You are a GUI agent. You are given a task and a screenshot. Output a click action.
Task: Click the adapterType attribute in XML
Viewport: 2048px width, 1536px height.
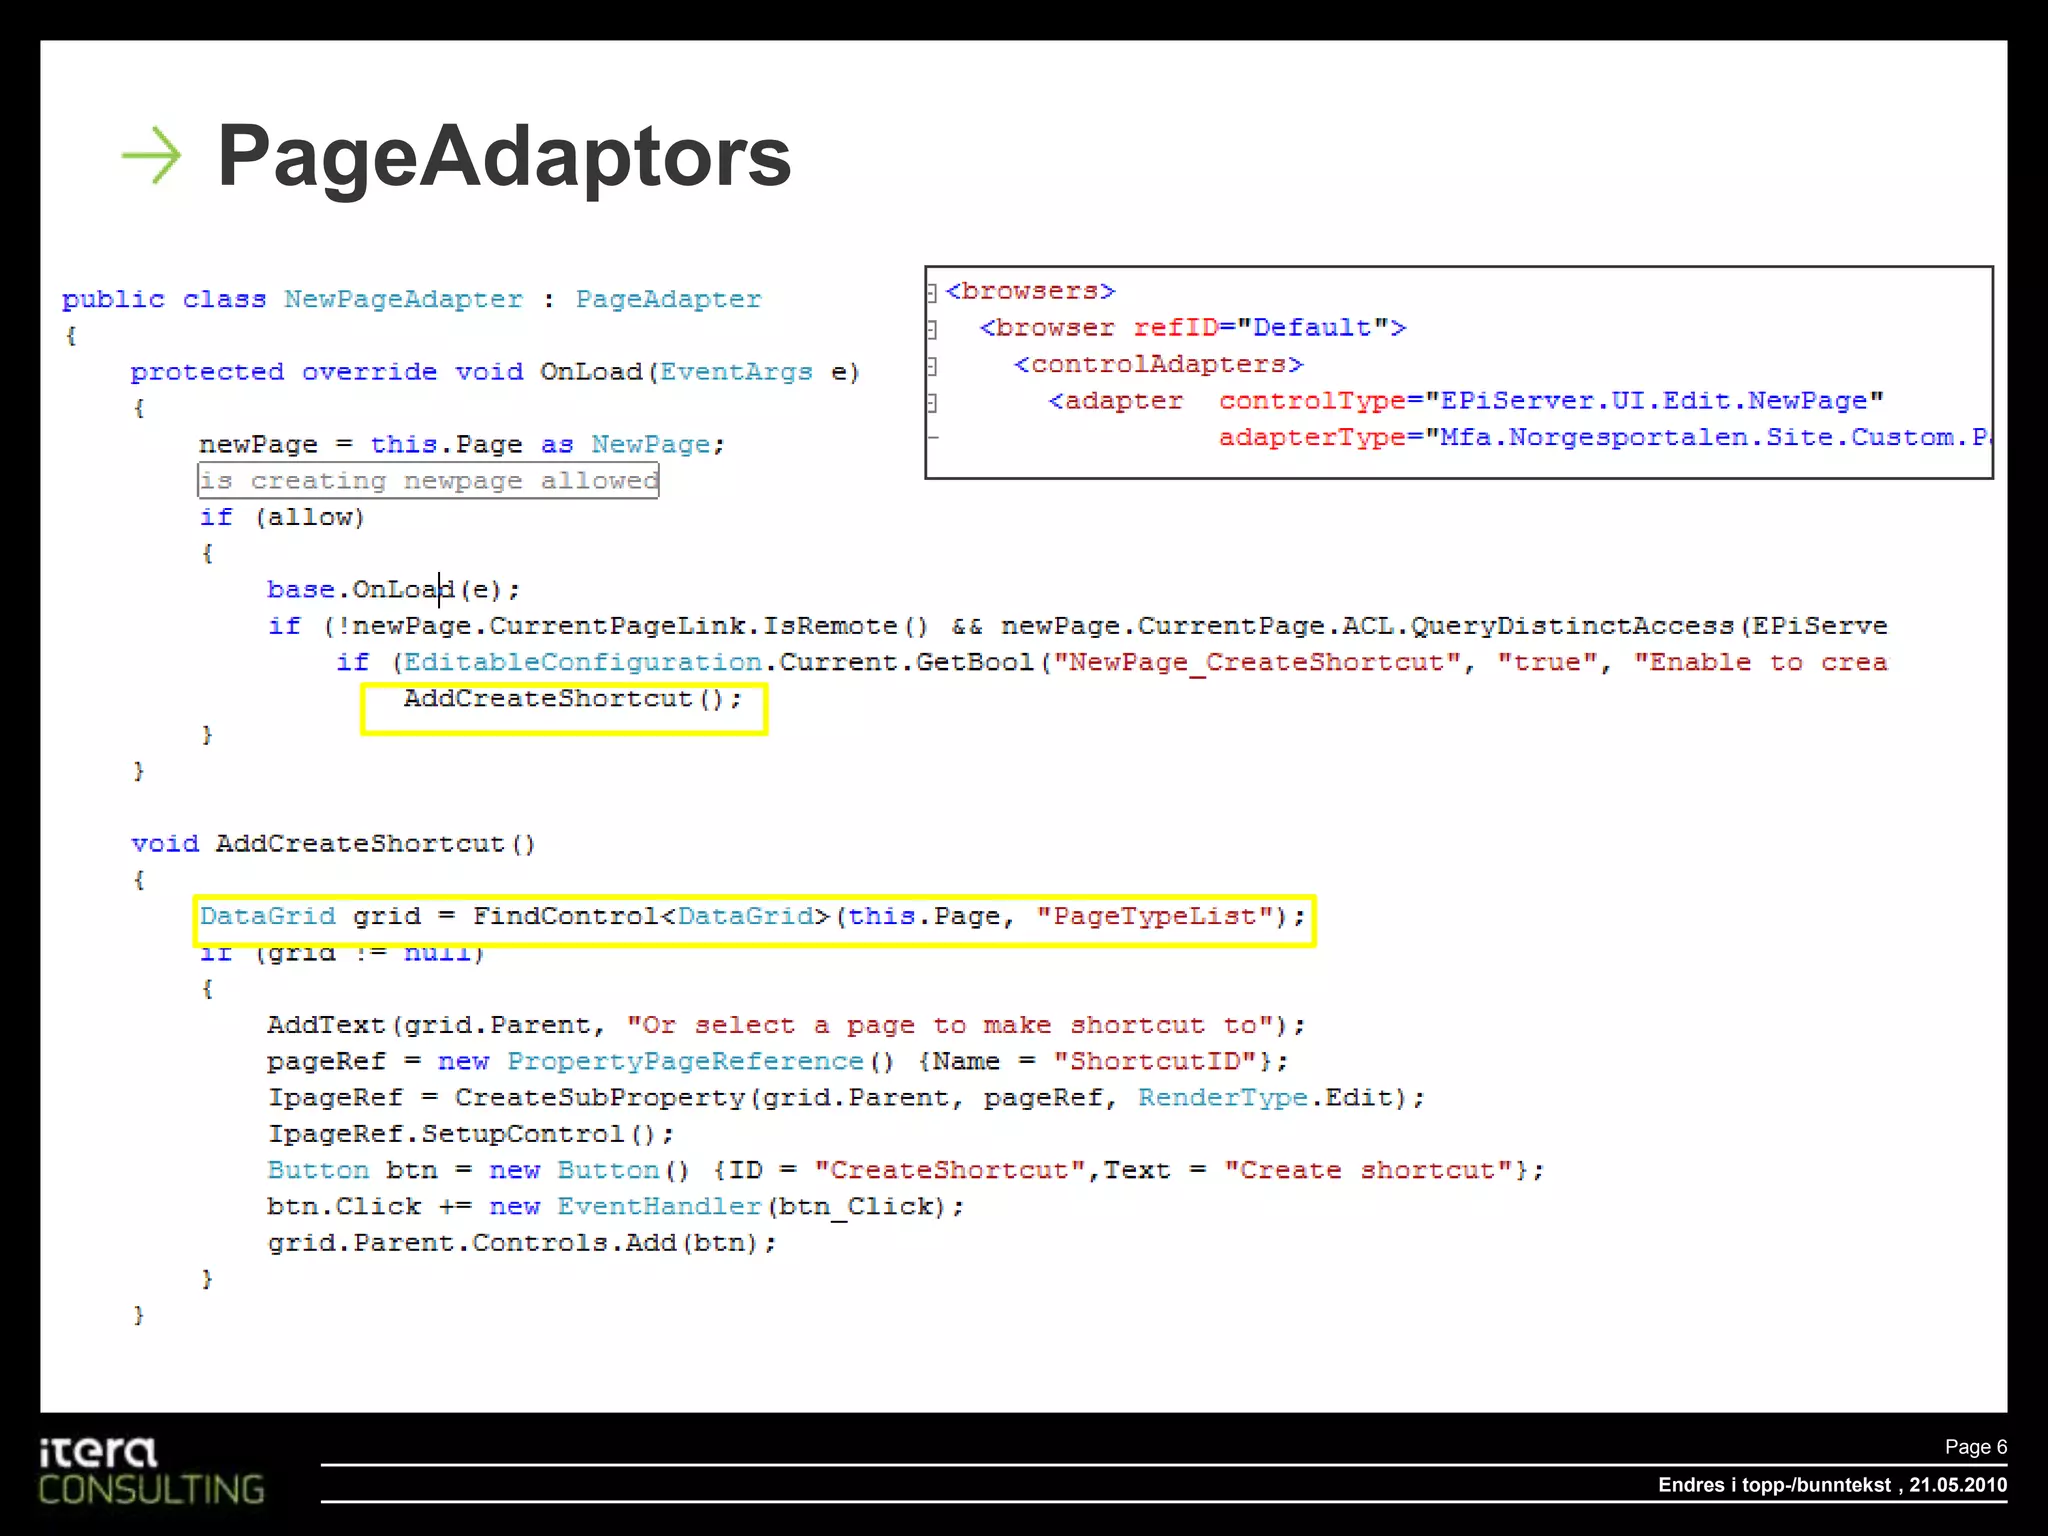(x=1312, y=438)
